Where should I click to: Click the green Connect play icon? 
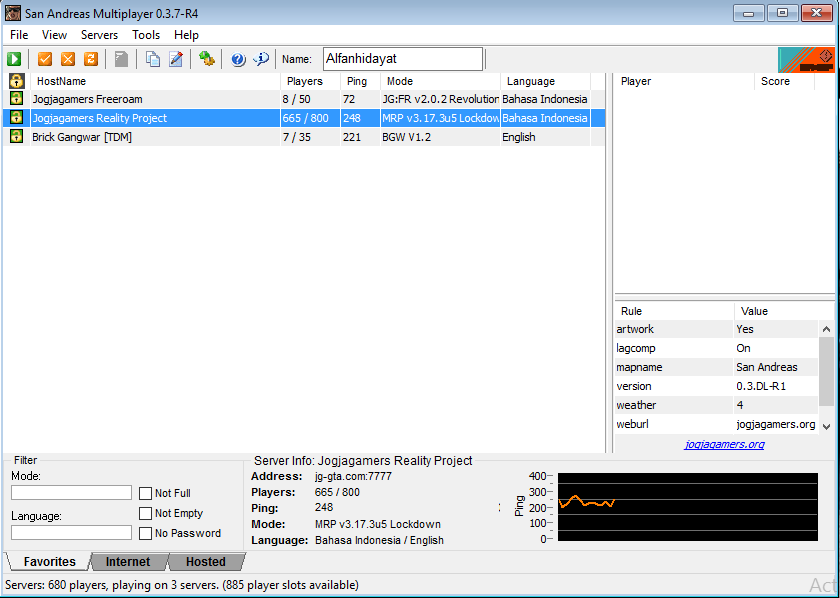(x=14, y=59)
